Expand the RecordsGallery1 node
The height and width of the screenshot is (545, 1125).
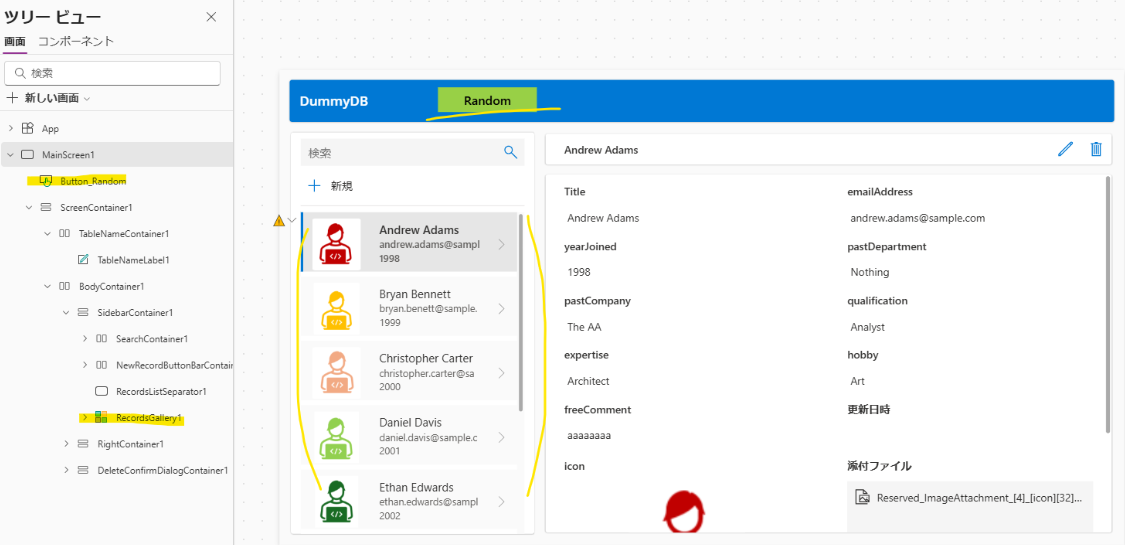85,417
